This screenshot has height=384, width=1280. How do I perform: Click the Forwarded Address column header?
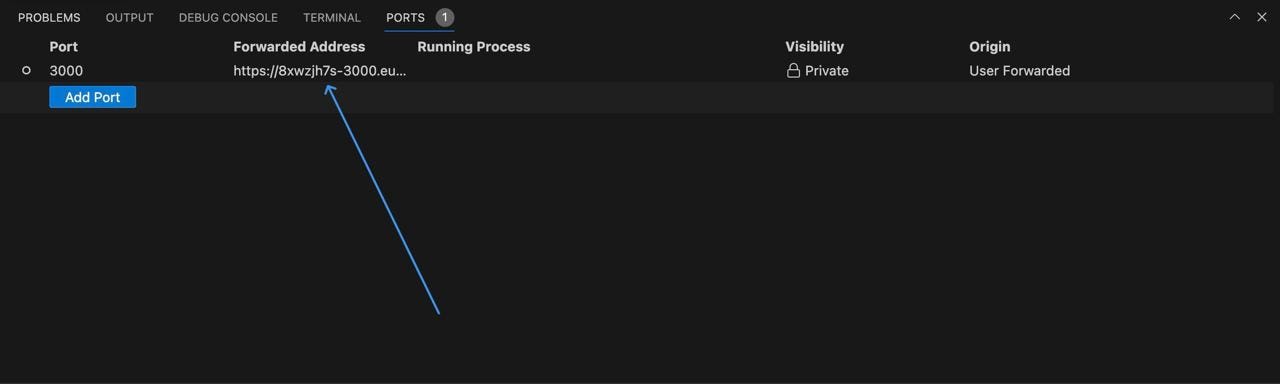click(299, 46)
